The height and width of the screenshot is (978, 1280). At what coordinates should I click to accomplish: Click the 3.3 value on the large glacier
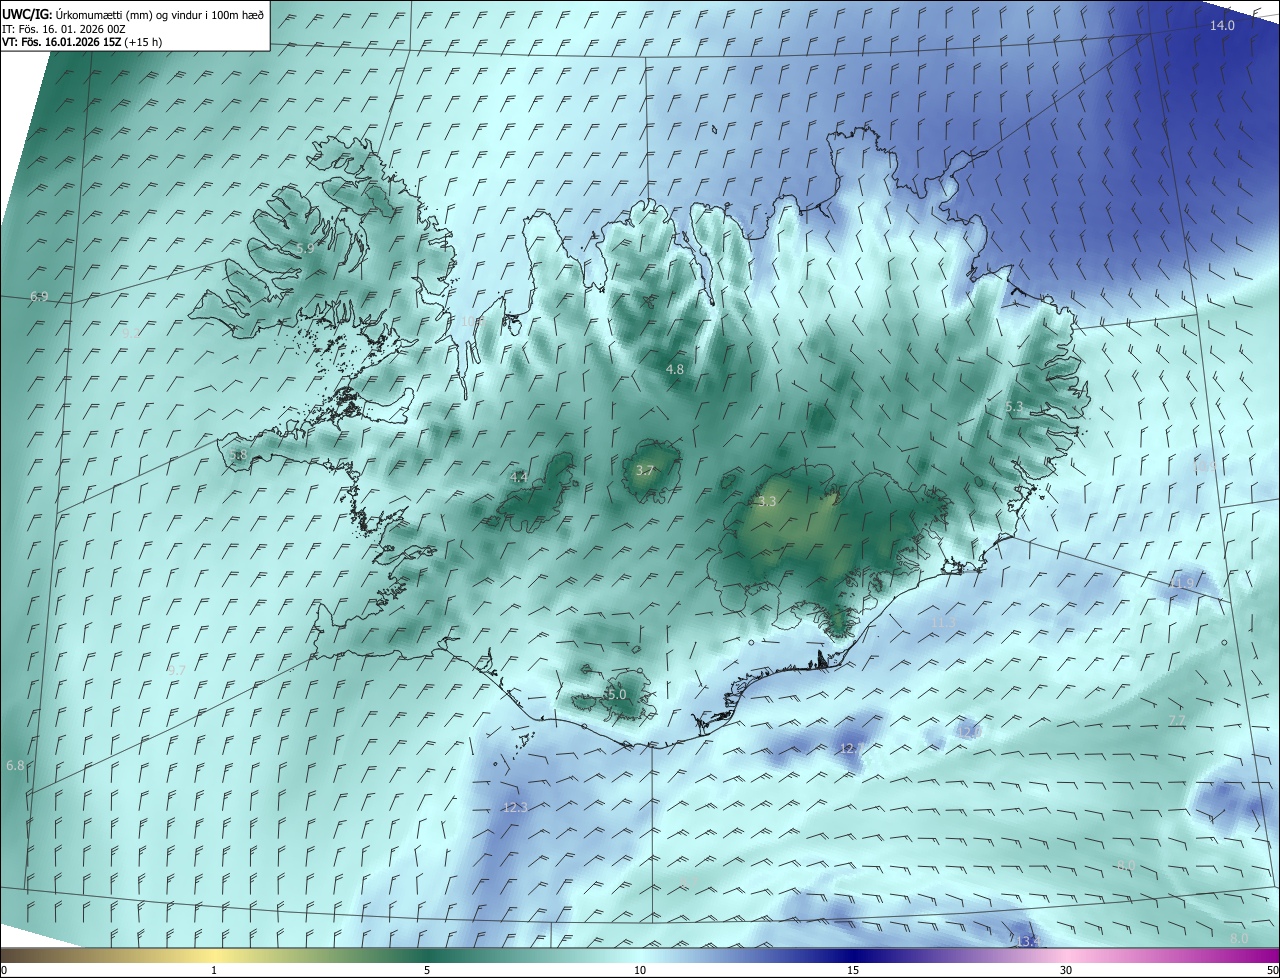click(x=767, y=502)
